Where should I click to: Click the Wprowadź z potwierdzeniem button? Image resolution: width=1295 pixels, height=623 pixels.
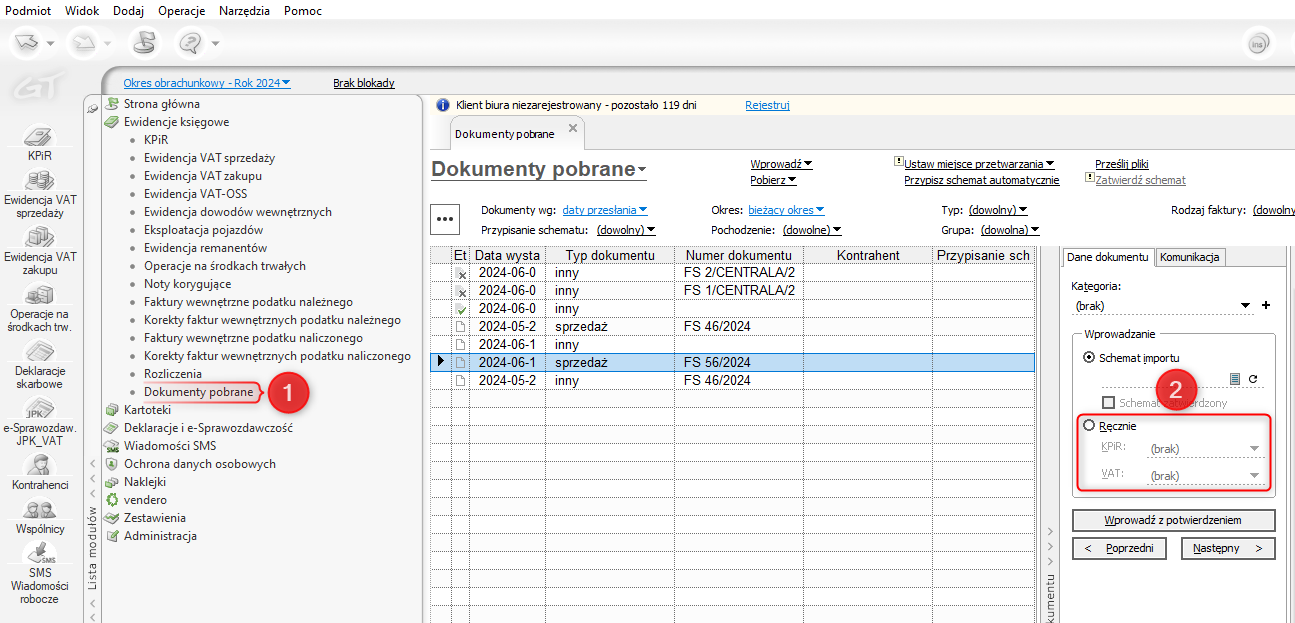1173,520
